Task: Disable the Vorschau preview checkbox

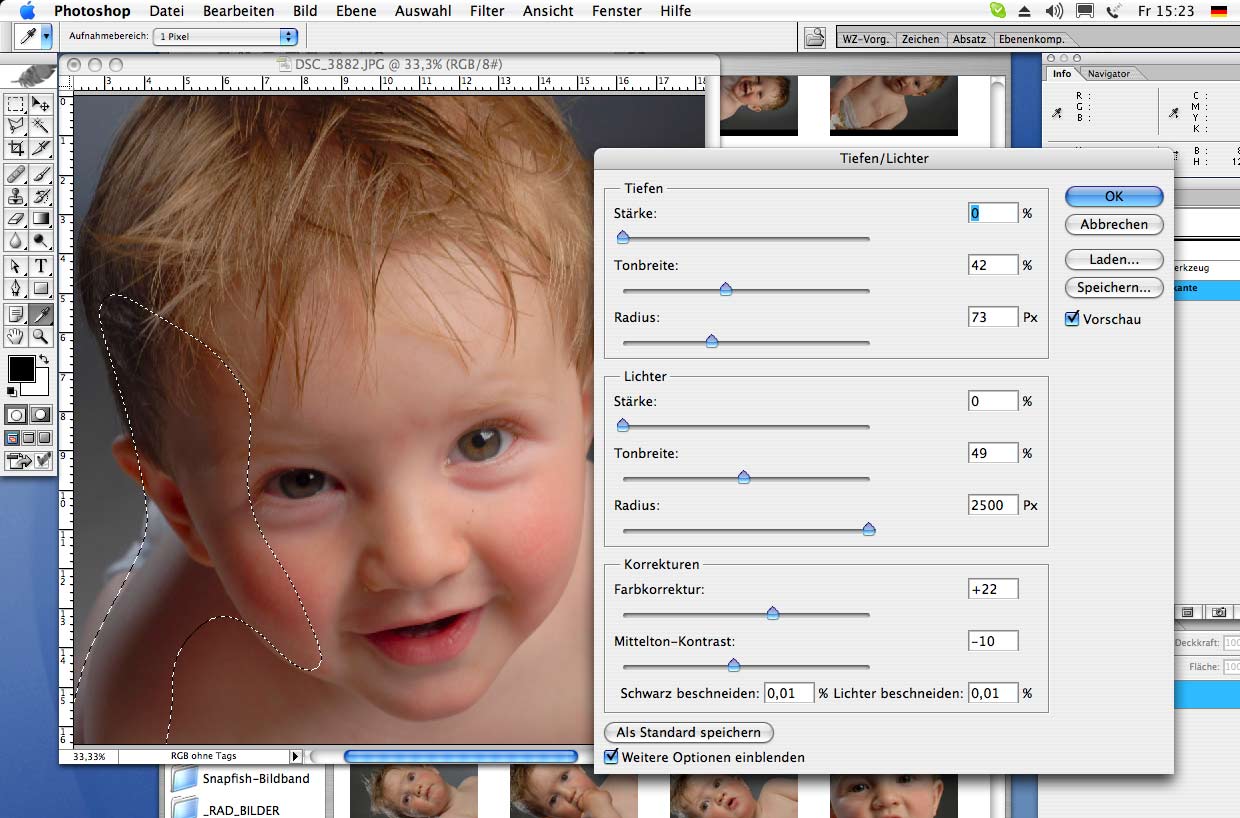Action: click(x=1073, y=319)
